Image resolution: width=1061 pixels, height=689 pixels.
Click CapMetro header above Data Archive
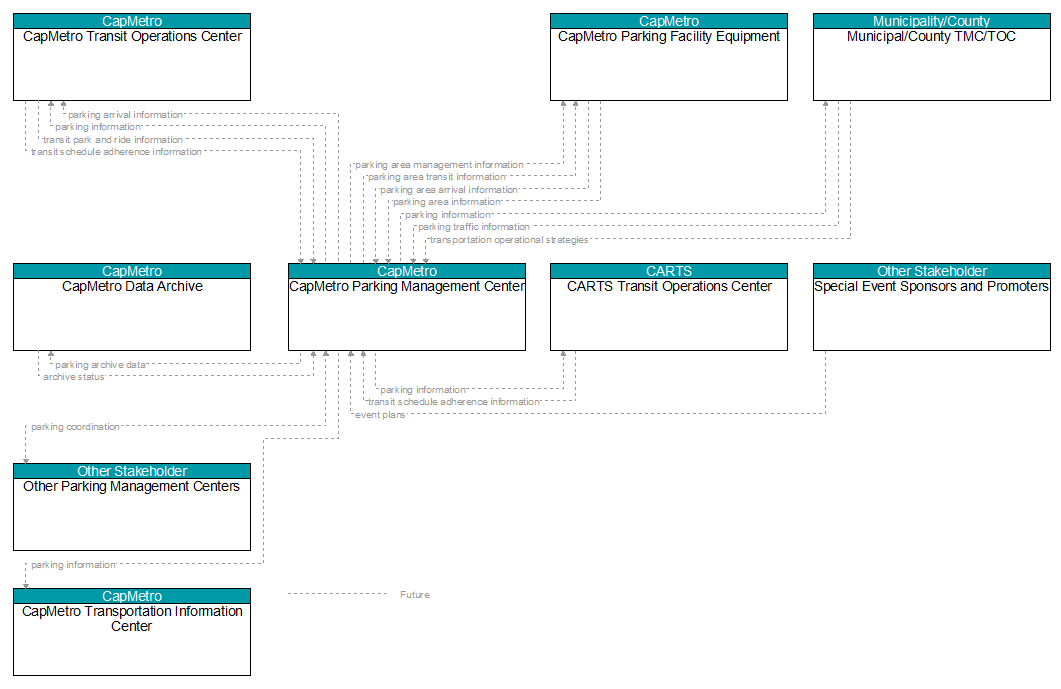coord(132,271)
